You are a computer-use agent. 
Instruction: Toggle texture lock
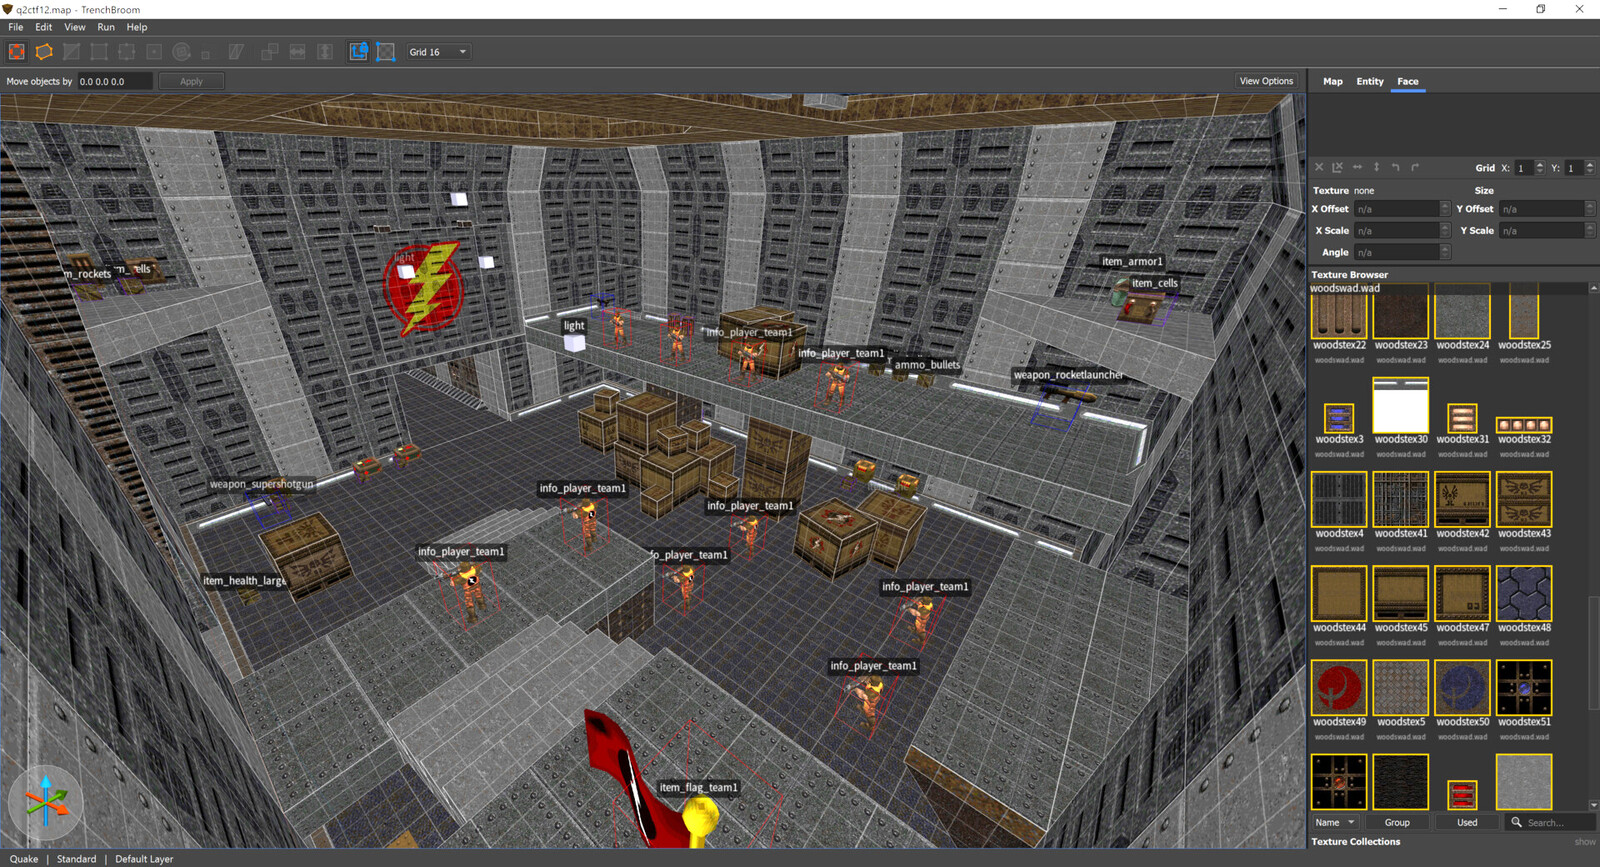(358, 52)
